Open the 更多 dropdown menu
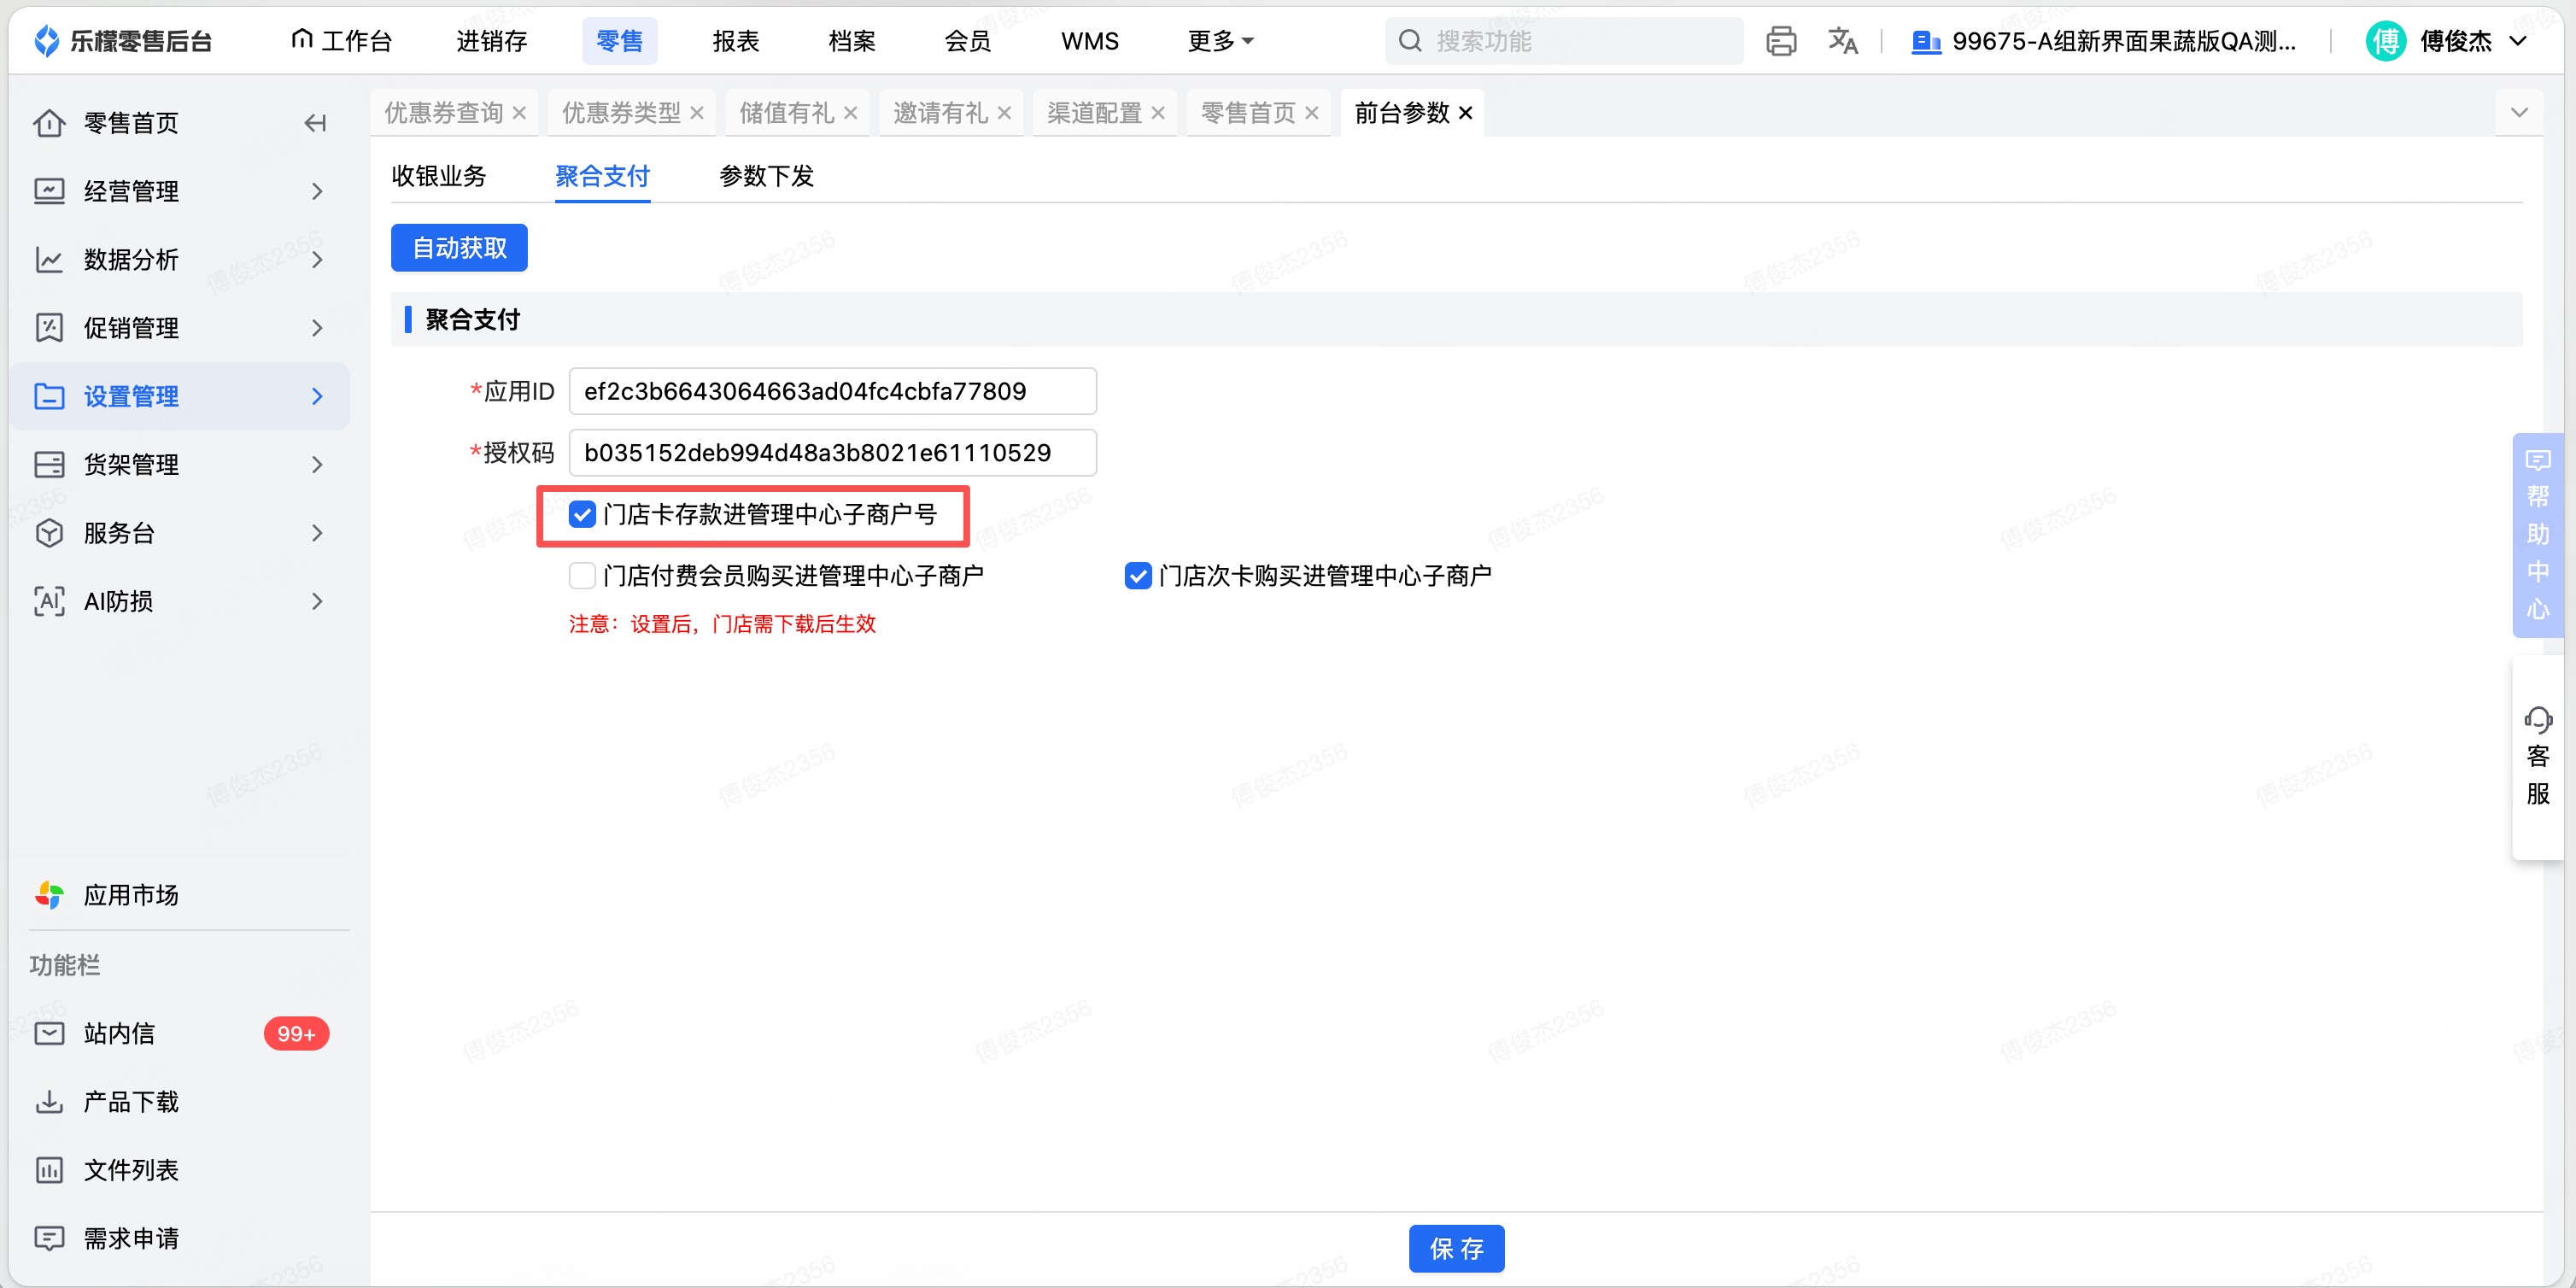This screenshot has height=1288, width=2576. (x=1220, y=41)
